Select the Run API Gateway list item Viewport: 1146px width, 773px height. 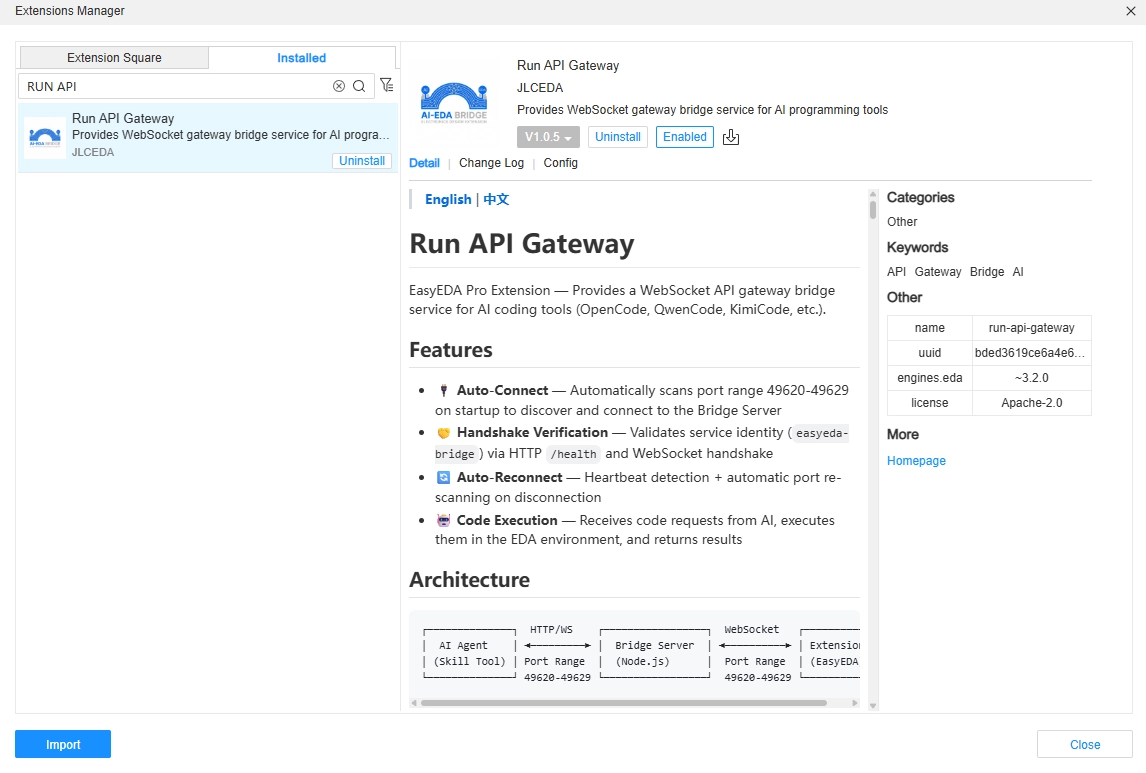pyautogui.click(x=208, y=137)
